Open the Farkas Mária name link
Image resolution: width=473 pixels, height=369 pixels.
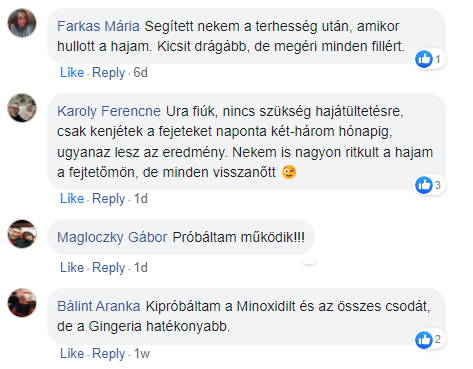[x=98, y=26]
